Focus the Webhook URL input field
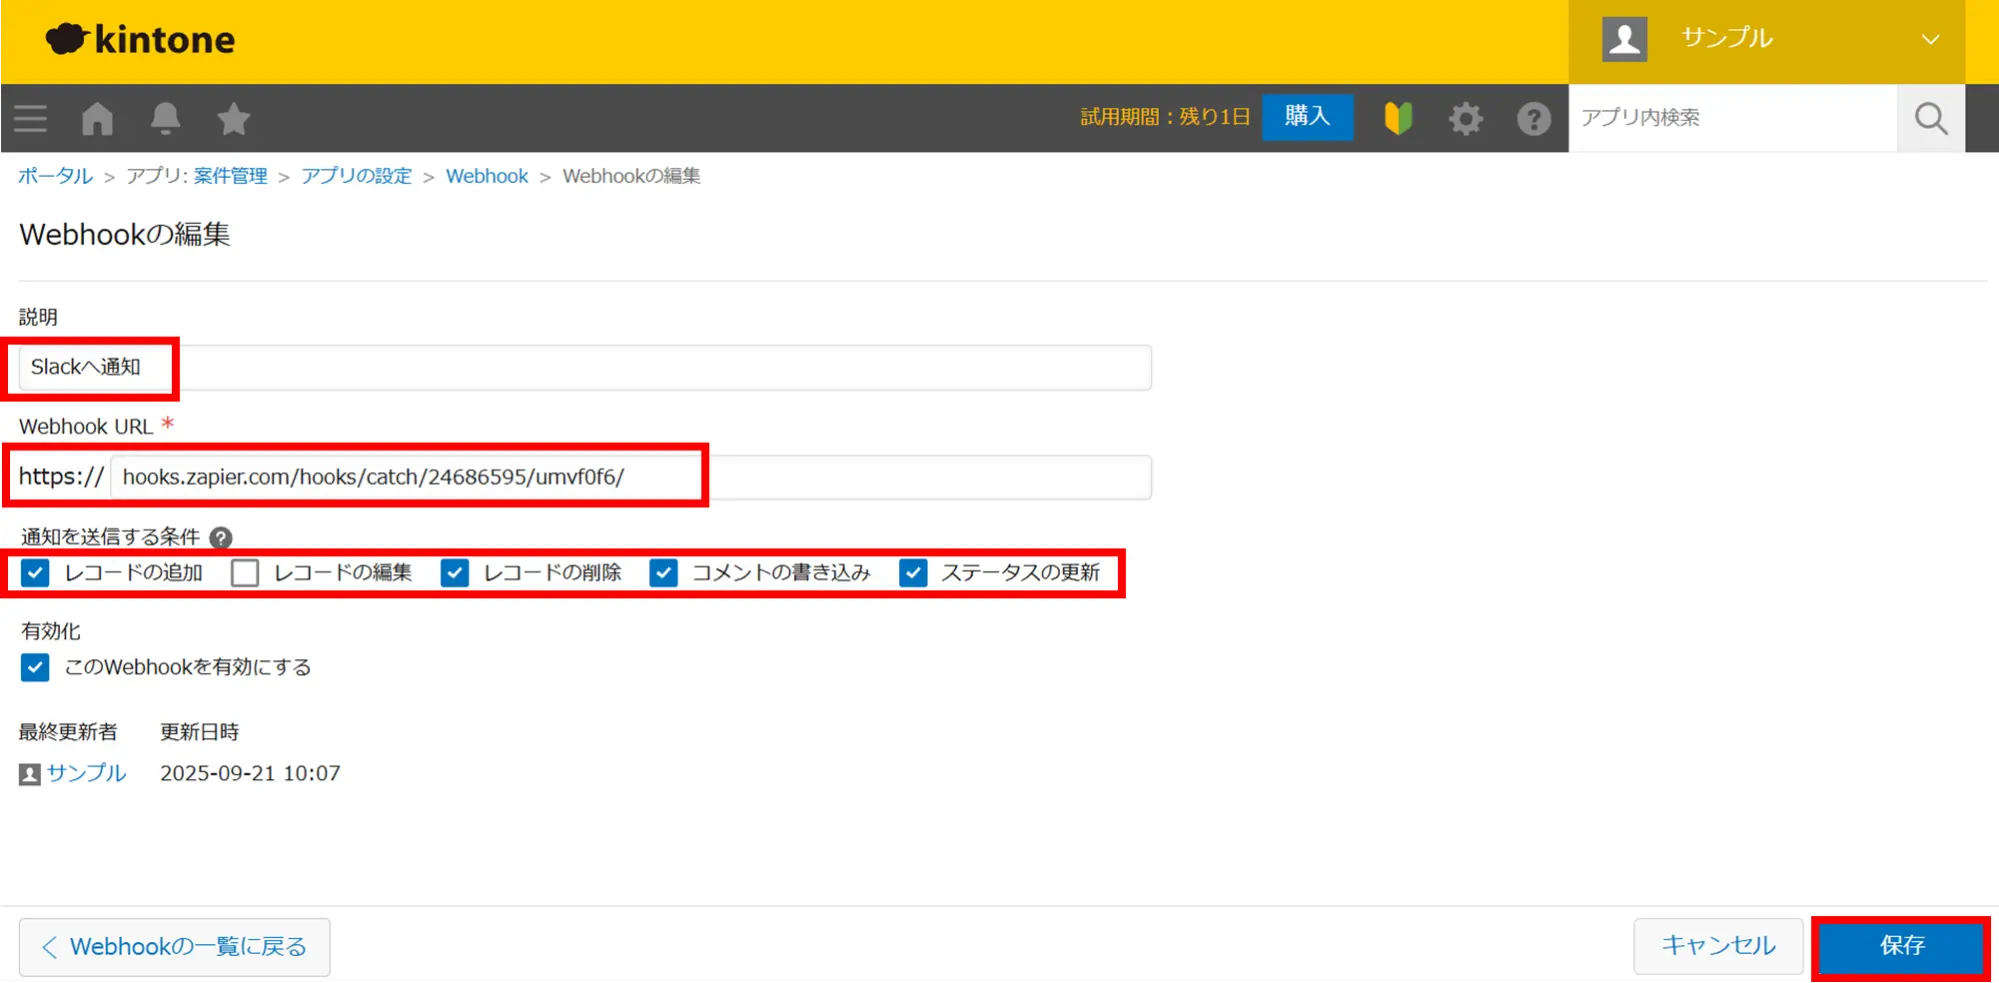Viewport: 1999px width, 983px height. [x=630, y=477]
